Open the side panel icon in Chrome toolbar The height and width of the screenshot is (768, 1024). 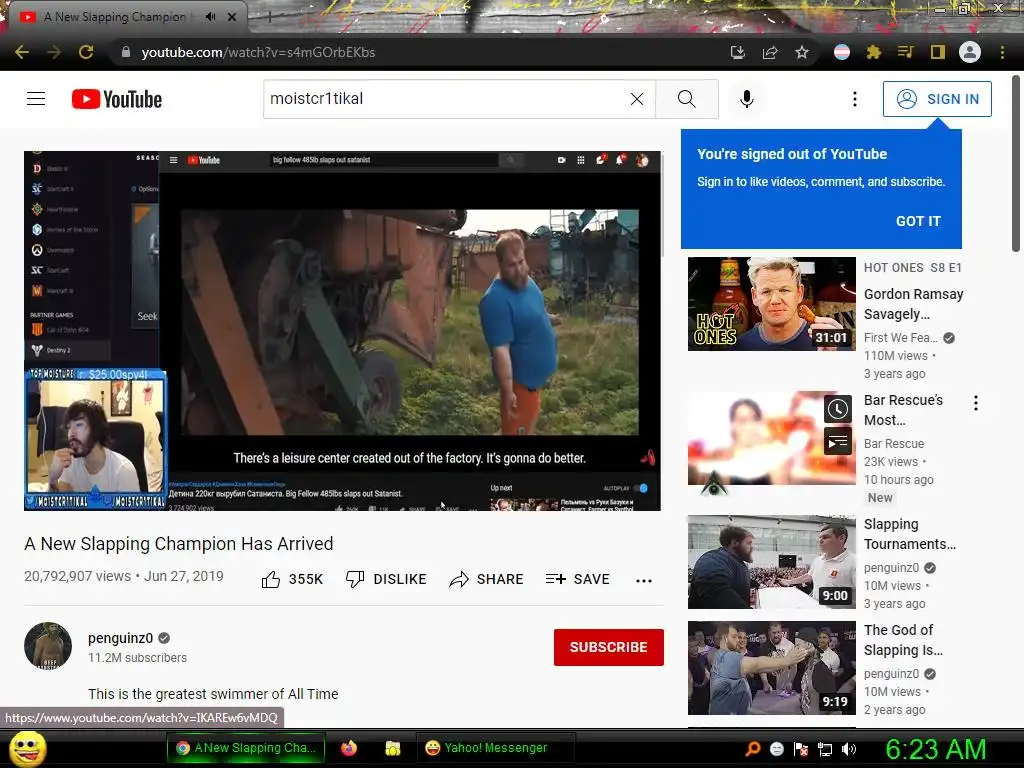pos(938,52)
